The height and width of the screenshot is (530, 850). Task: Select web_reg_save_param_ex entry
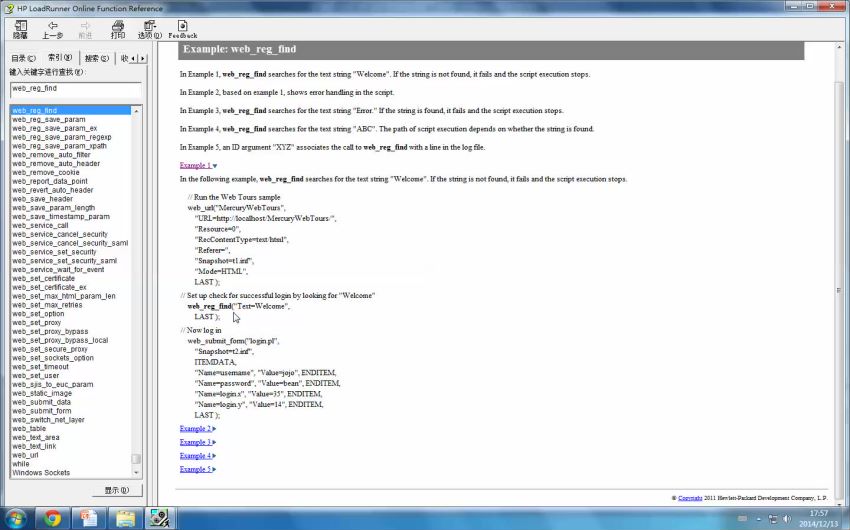pyautogui.click(x=54, y=128)
